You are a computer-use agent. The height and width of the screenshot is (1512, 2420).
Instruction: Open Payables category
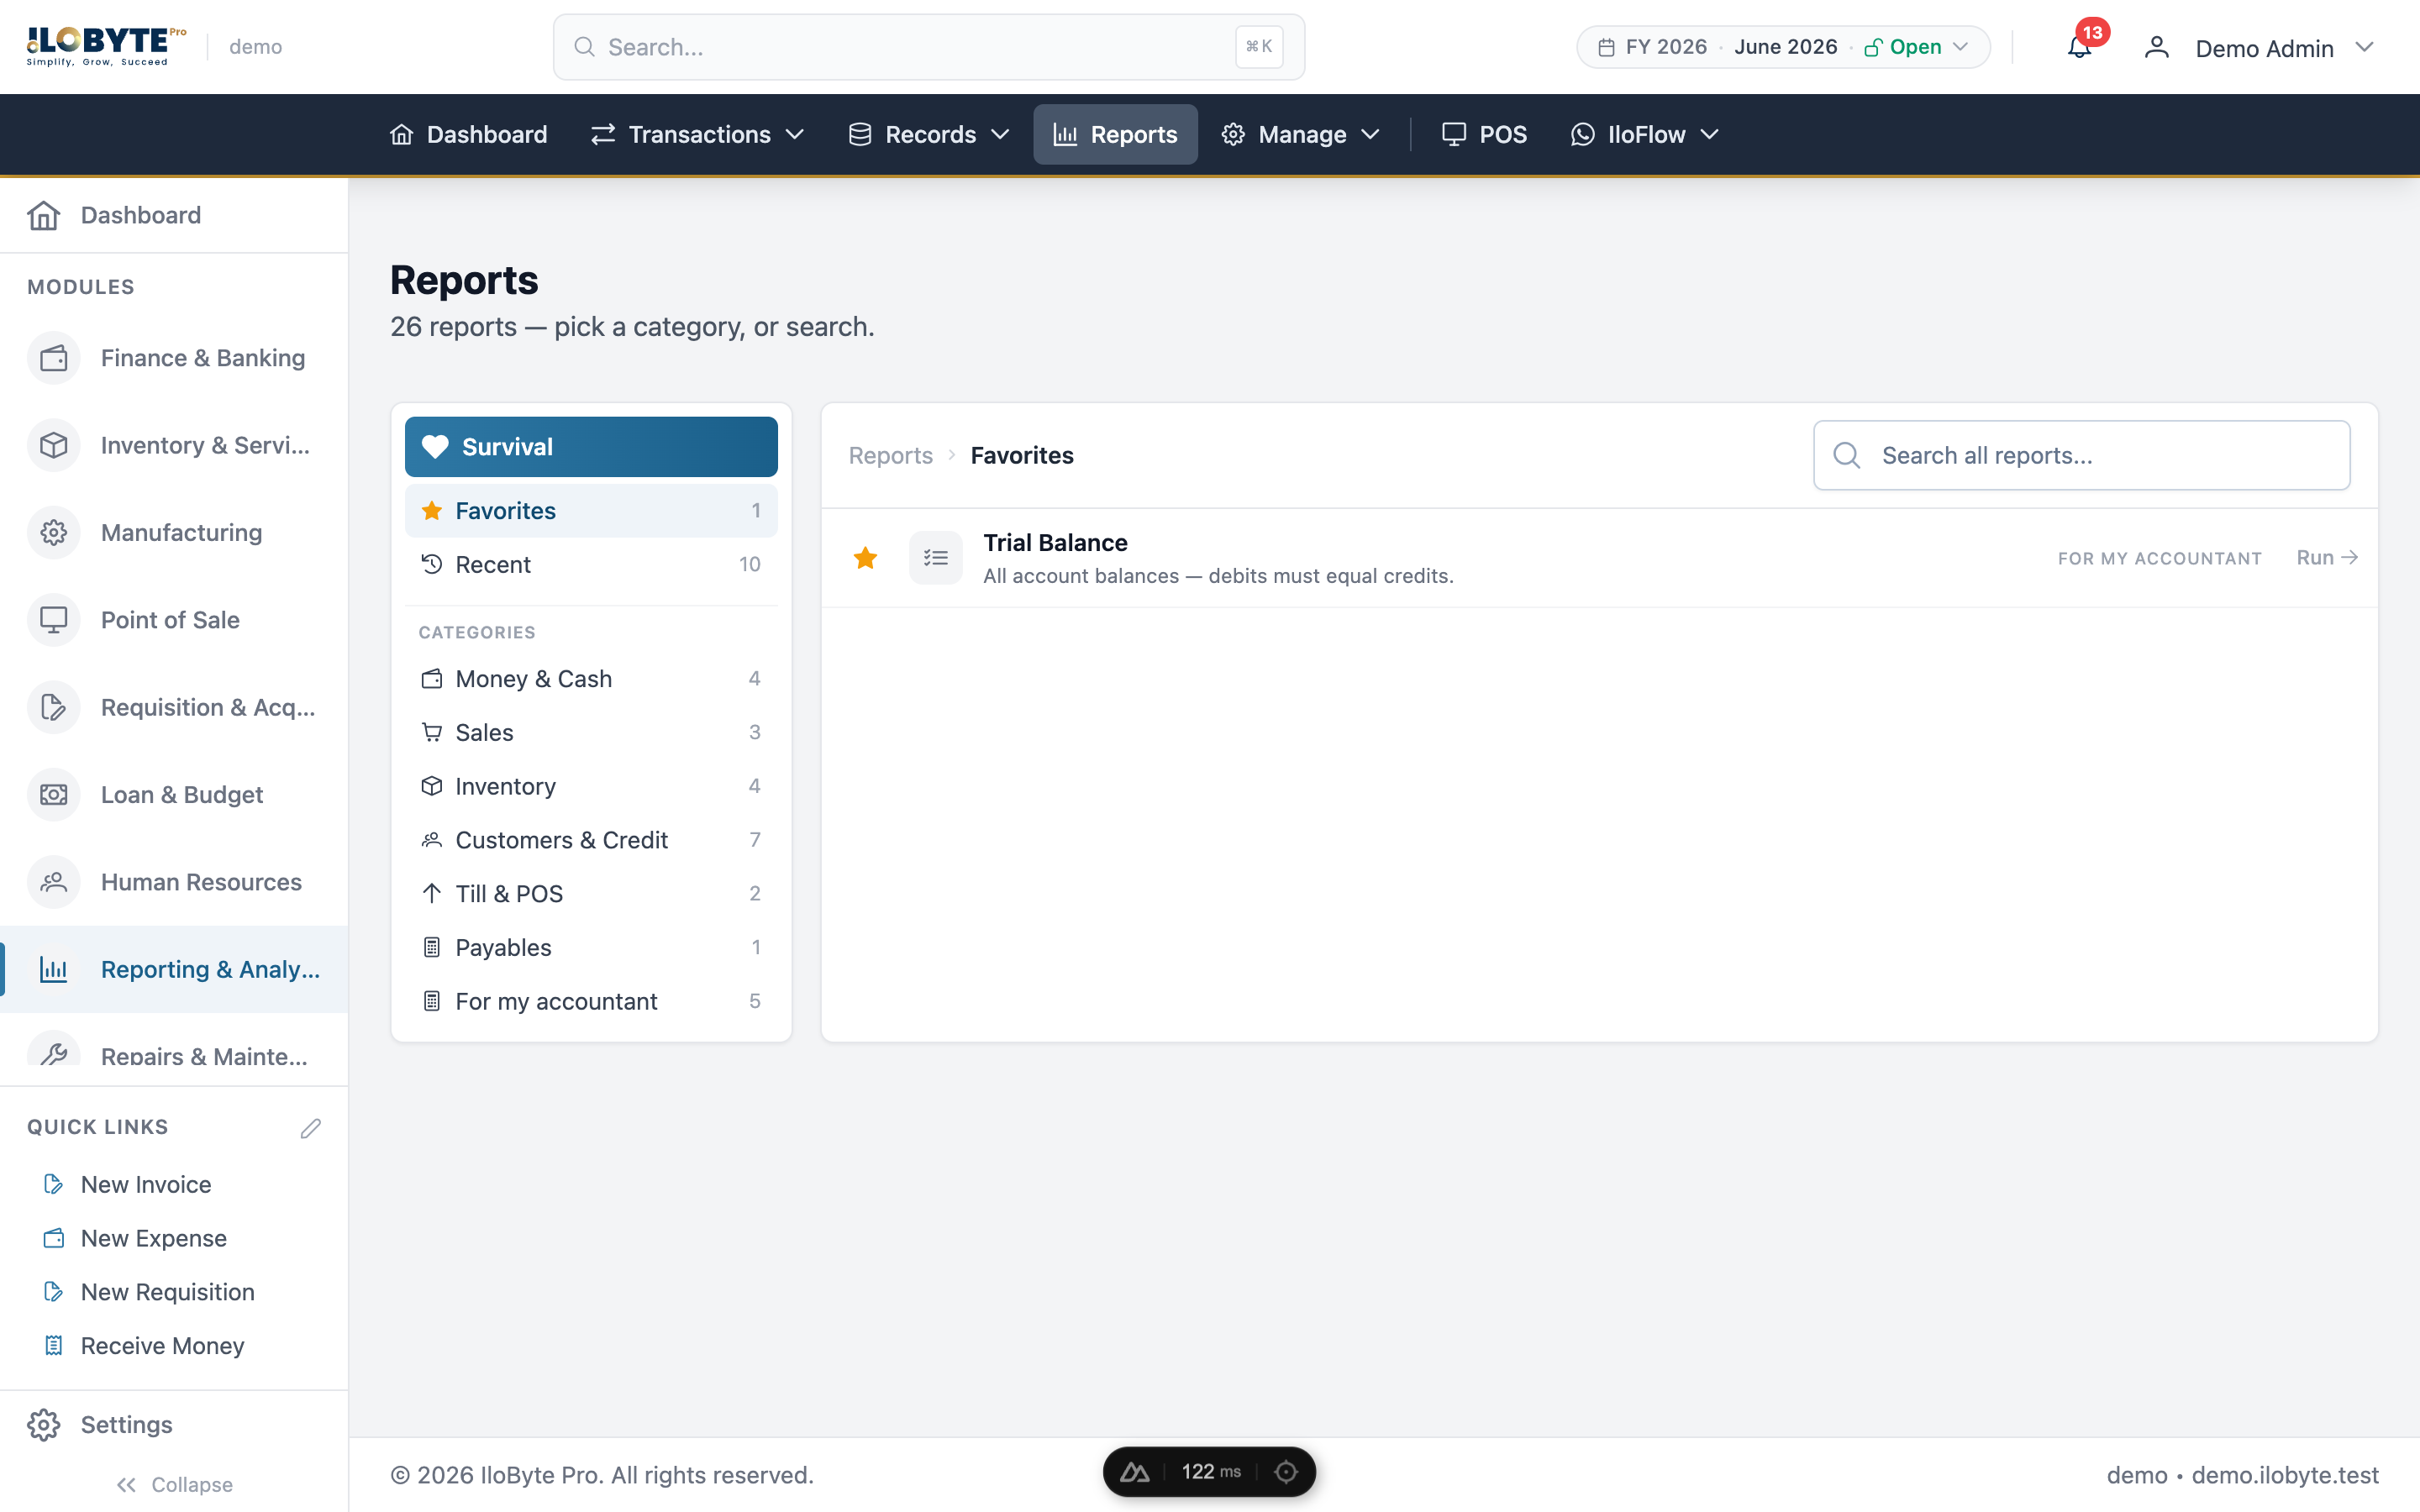pyautogui.click(x=591, y=947)
